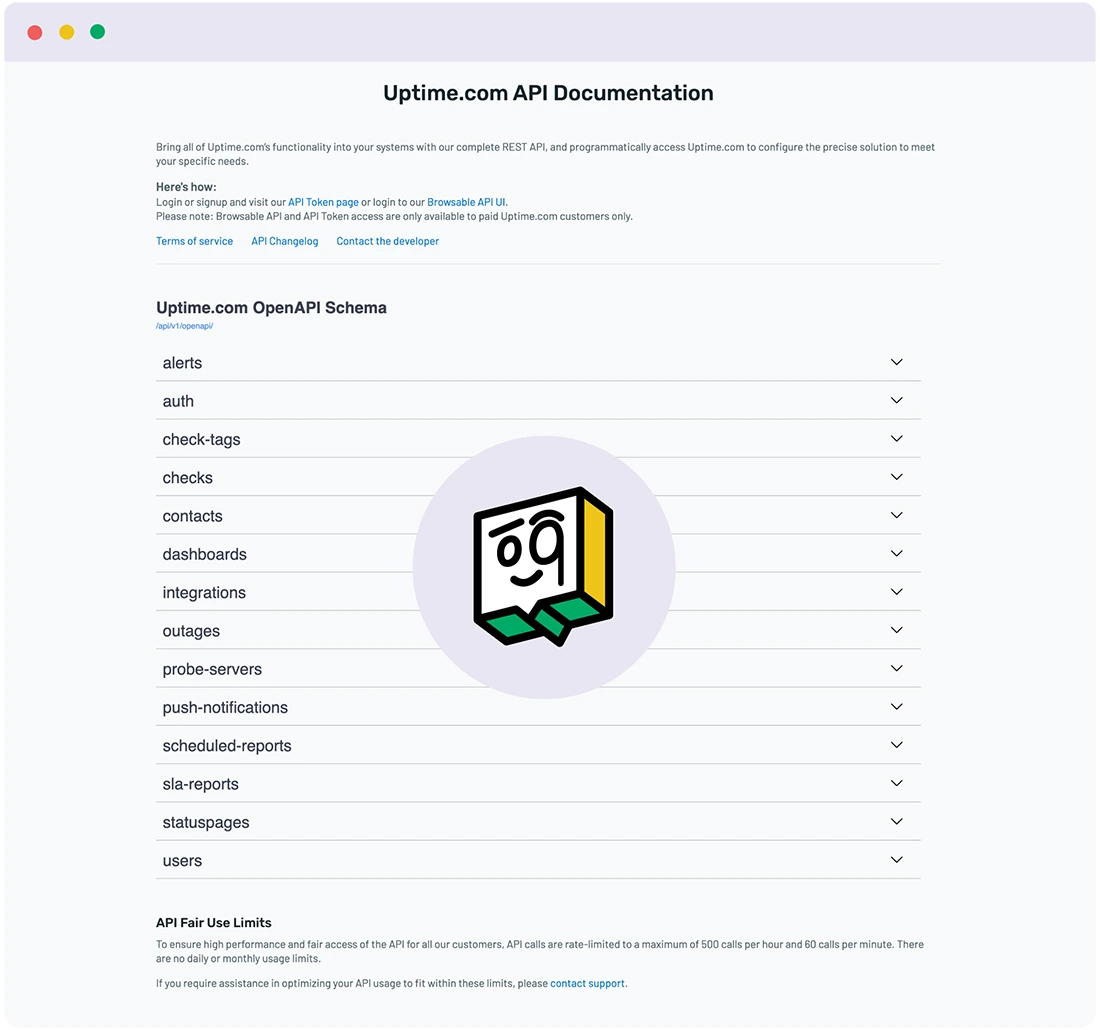
Task: Click the scheduled-reports chevron icon
Action: coord(896,744)
